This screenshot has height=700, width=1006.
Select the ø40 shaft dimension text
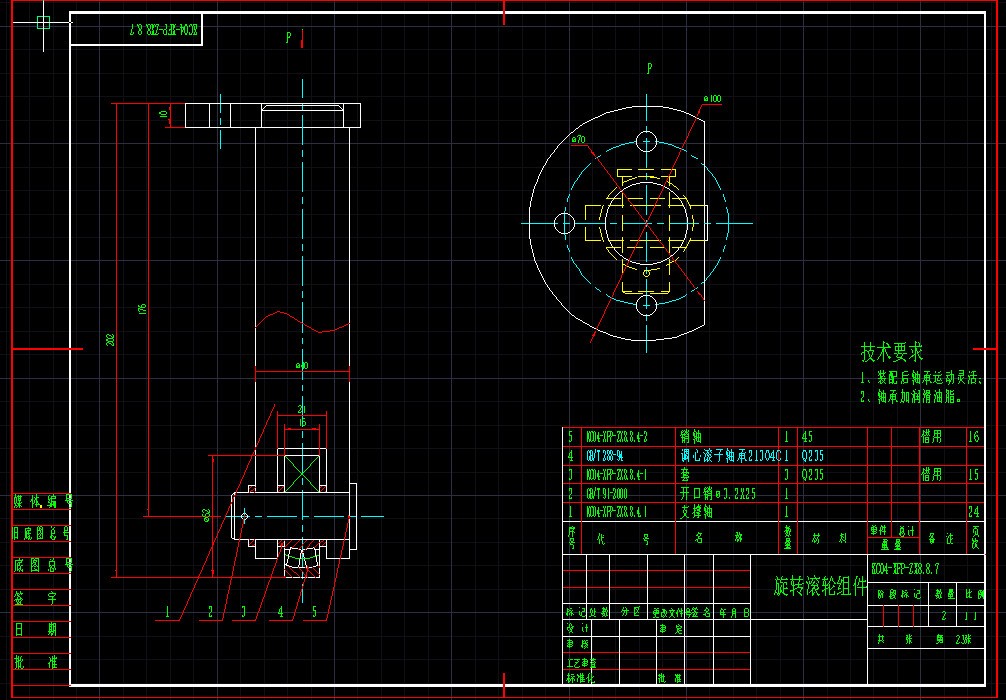tap(302, 366)
